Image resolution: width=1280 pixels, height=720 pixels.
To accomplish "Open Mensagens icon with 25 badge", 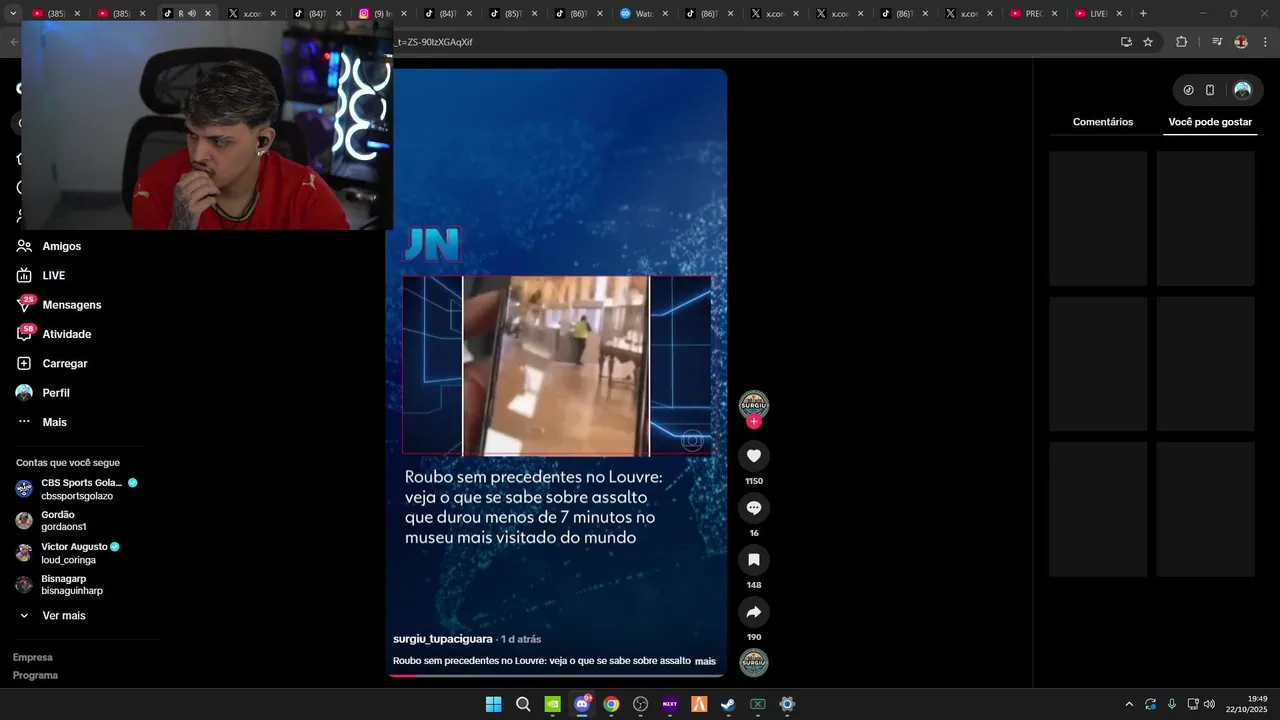I will tap(24, 304).
